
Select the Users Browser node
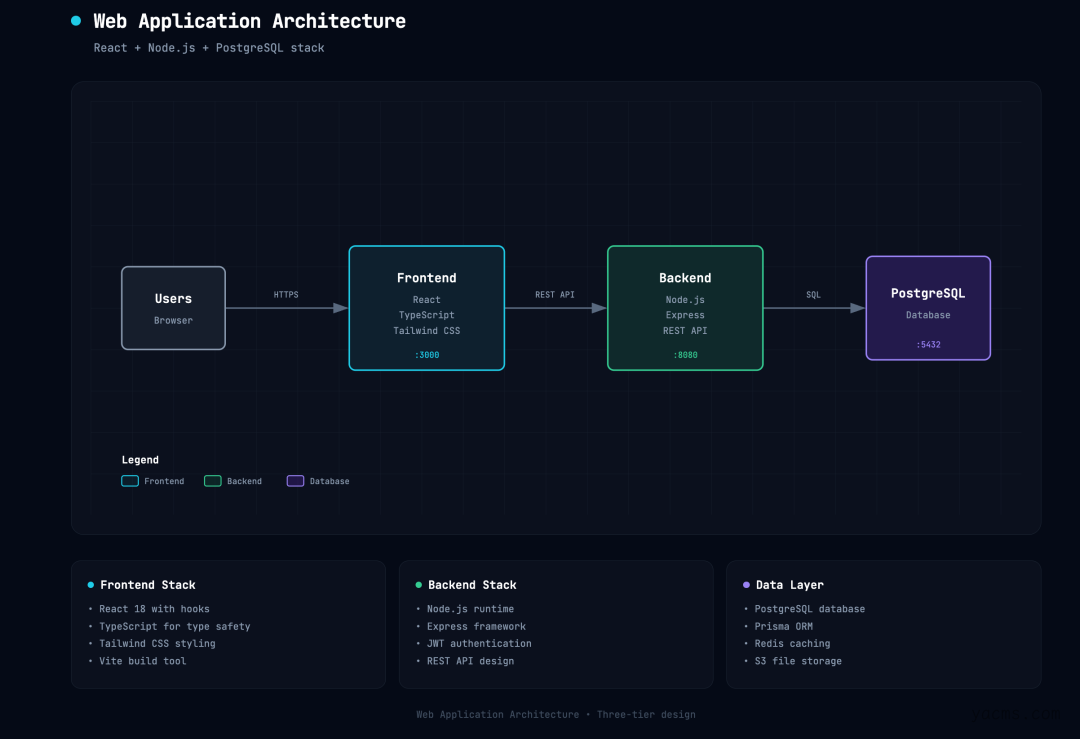pyautogui.click(x=173, y=308)
